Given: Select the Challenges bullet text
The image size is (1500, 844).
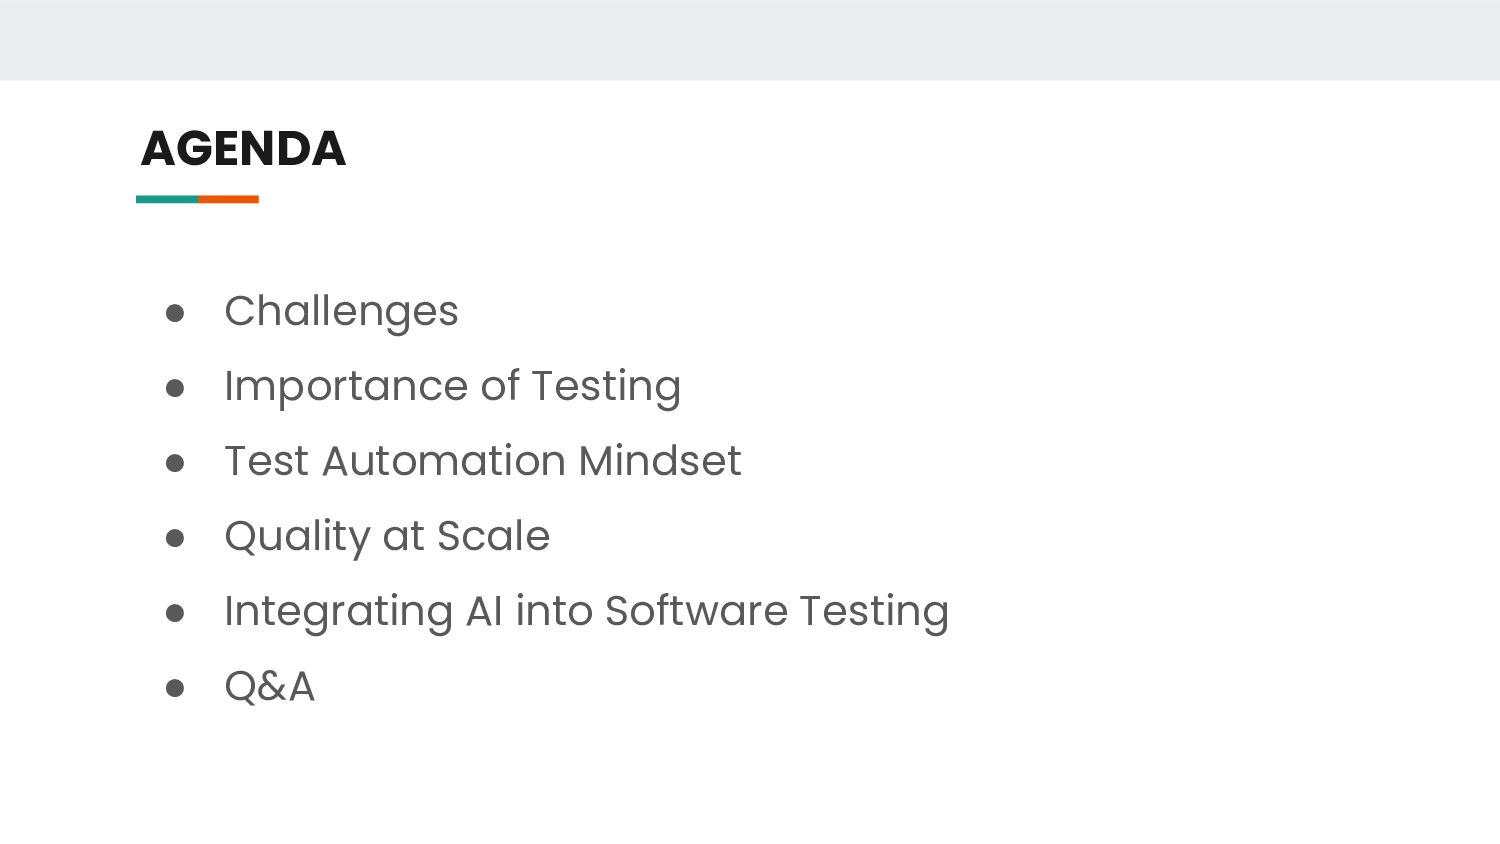Looking at the screenshot, I should pos(341,311).
